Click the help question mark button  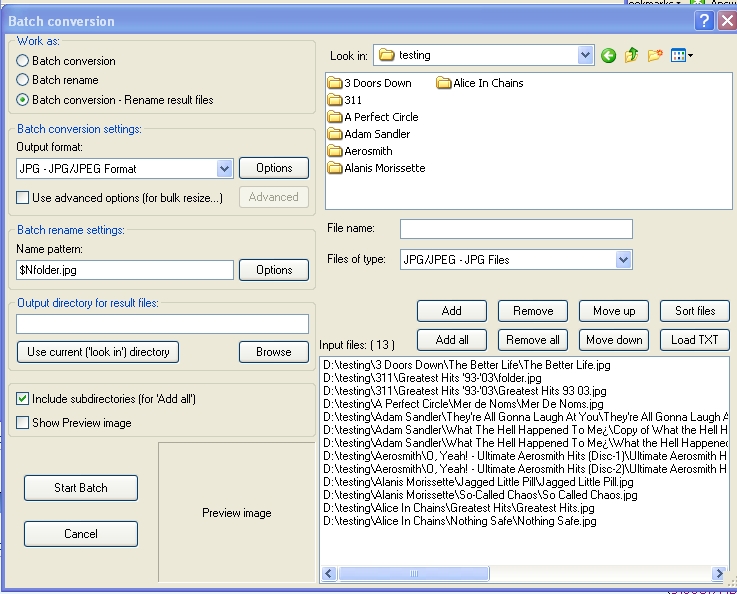(704, 21)
